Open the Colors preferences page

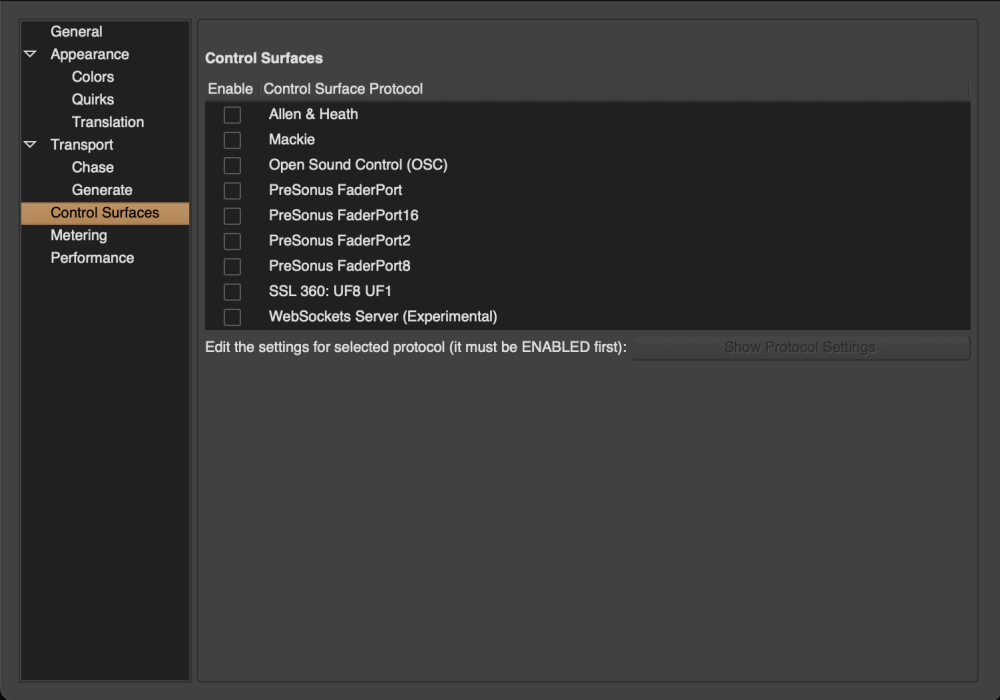pos(93,76)
